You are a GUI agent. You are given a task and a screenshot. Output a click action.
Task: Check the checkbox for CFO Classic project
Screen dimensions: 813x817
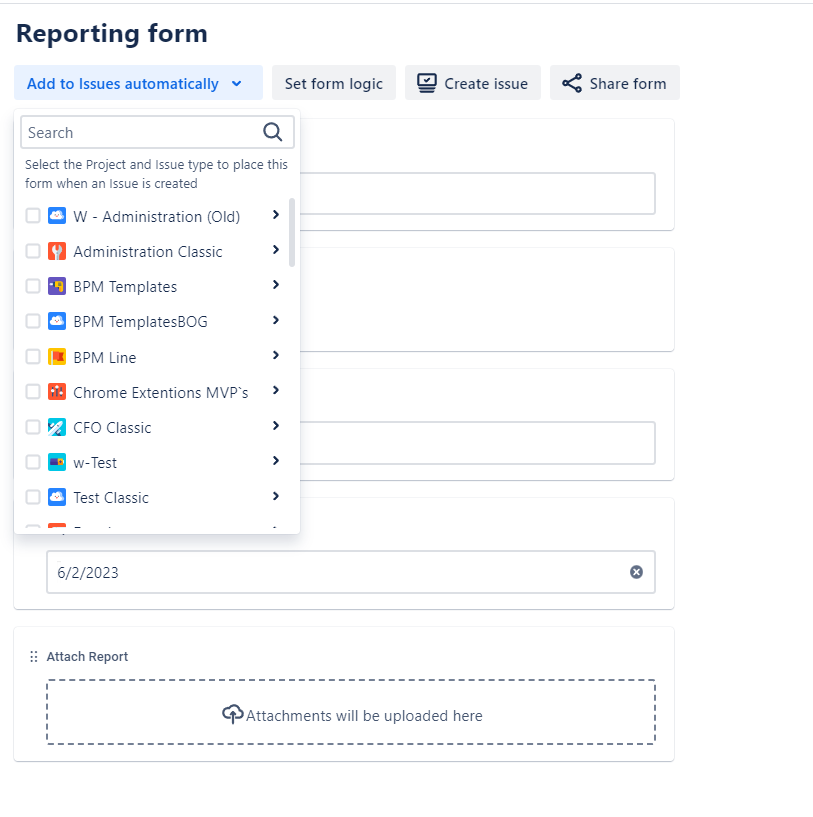32,426
